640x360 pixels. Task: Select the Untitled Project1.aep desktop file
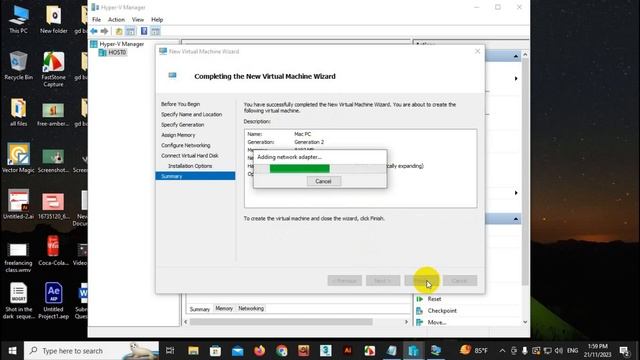tap(53, 300)
